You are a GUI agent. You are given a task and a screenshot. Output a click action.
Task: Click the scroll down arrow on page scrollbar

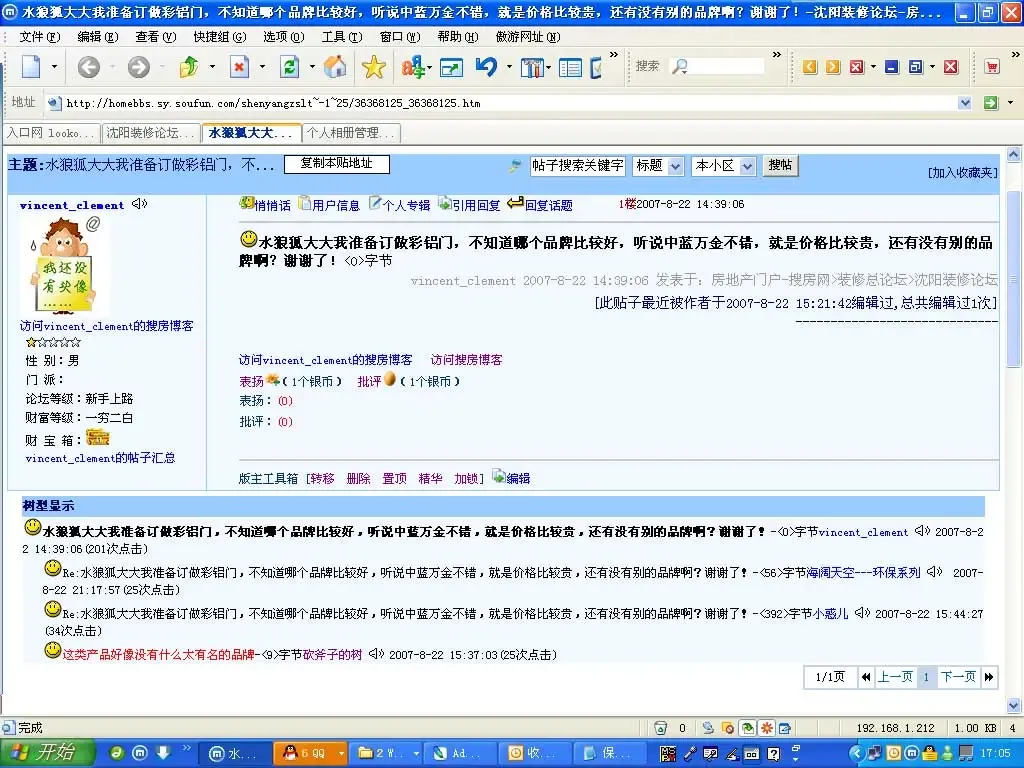tap(1013, 705)
